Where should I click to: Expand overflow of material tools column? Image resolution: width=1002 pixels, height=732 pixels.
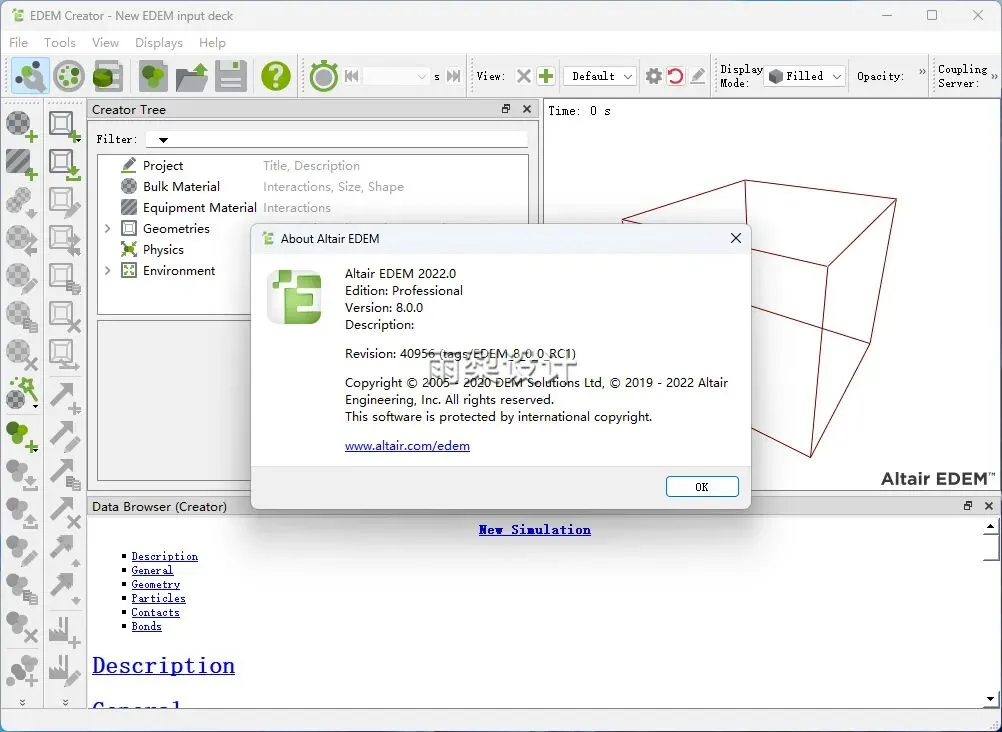coord(22,701)
